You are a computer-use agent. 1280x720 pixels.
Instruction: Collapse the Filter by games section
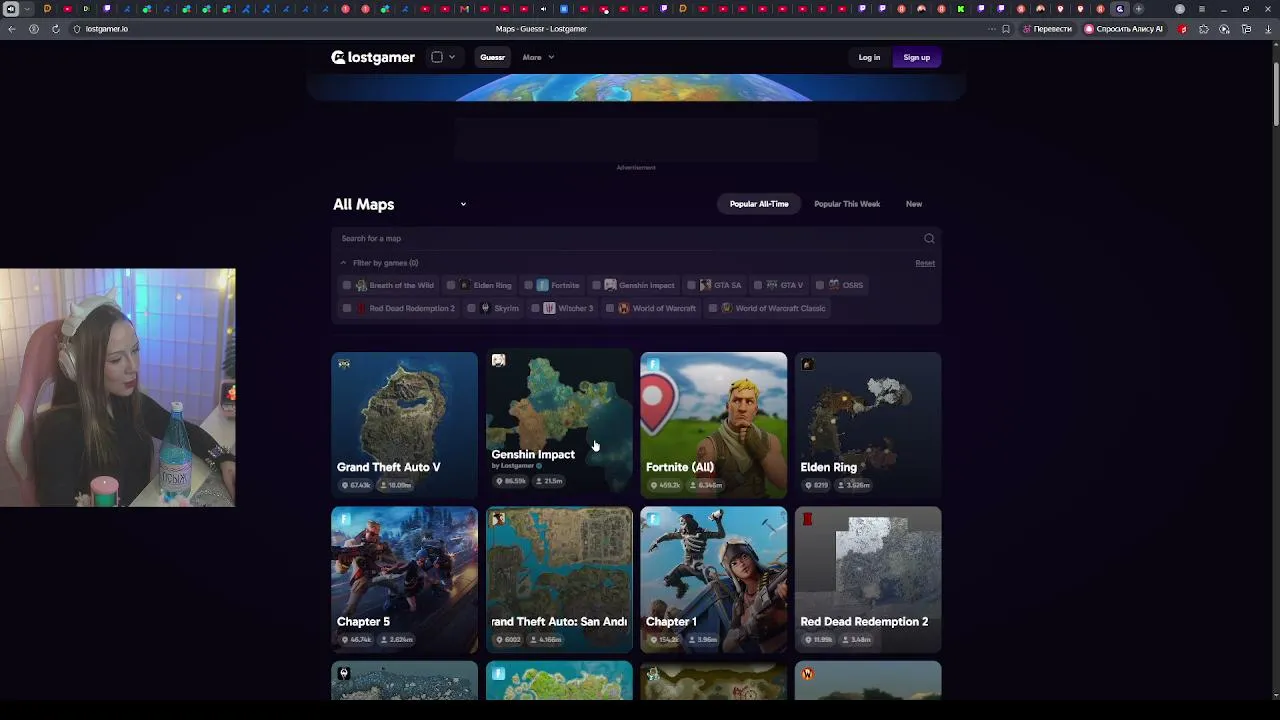[x=380, y=263]
